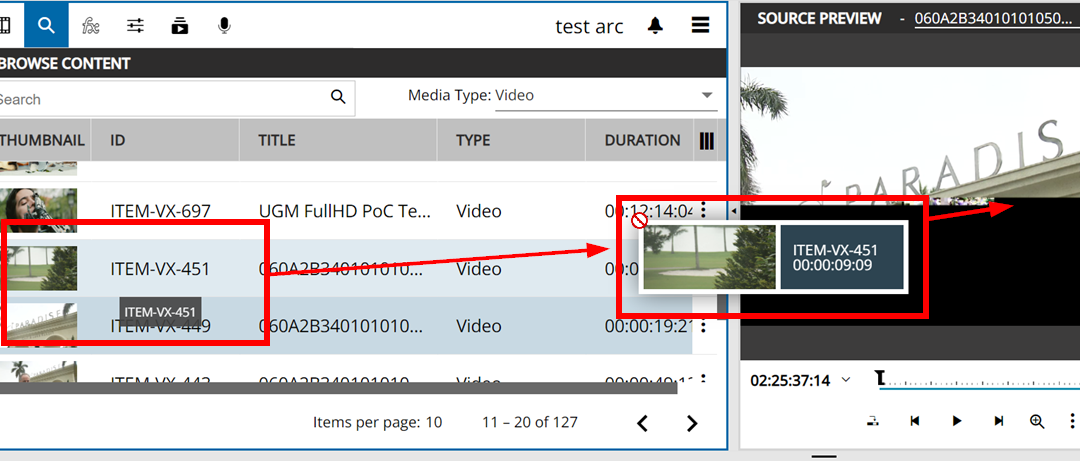
Task: Sort the table by TITLE column
Action: 277,141
